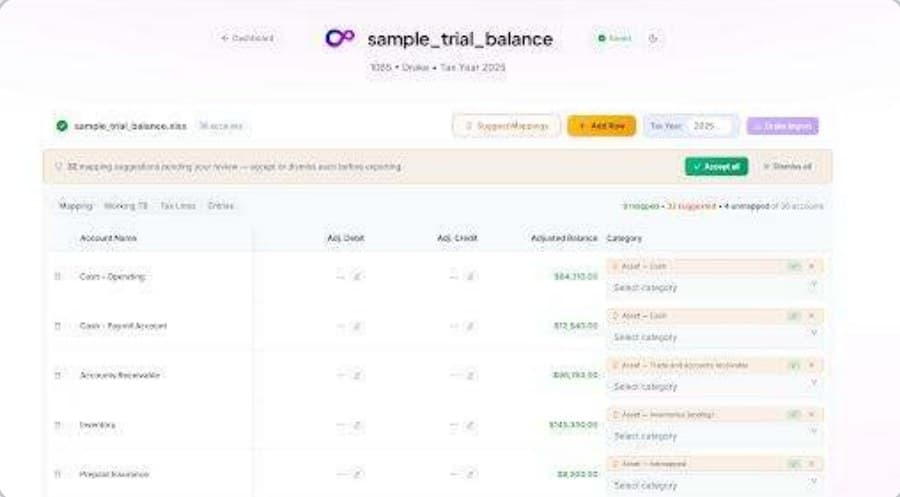Click the purple infinity logo icon

(340, 38)
